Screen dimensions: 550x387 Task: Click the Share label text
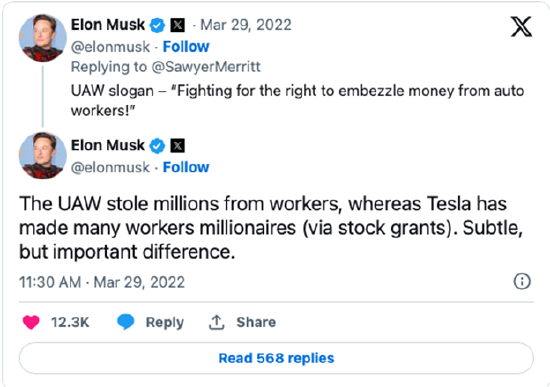click(256, 322)
